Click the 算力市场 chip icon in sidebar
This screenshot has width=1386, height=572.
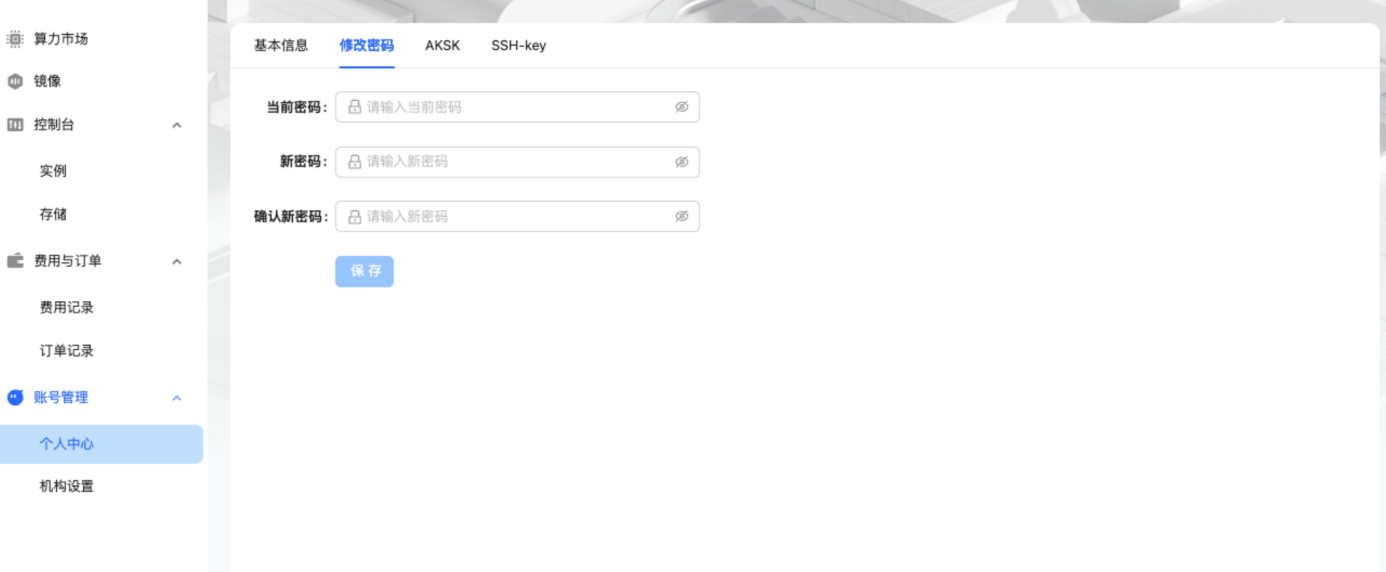15,39
